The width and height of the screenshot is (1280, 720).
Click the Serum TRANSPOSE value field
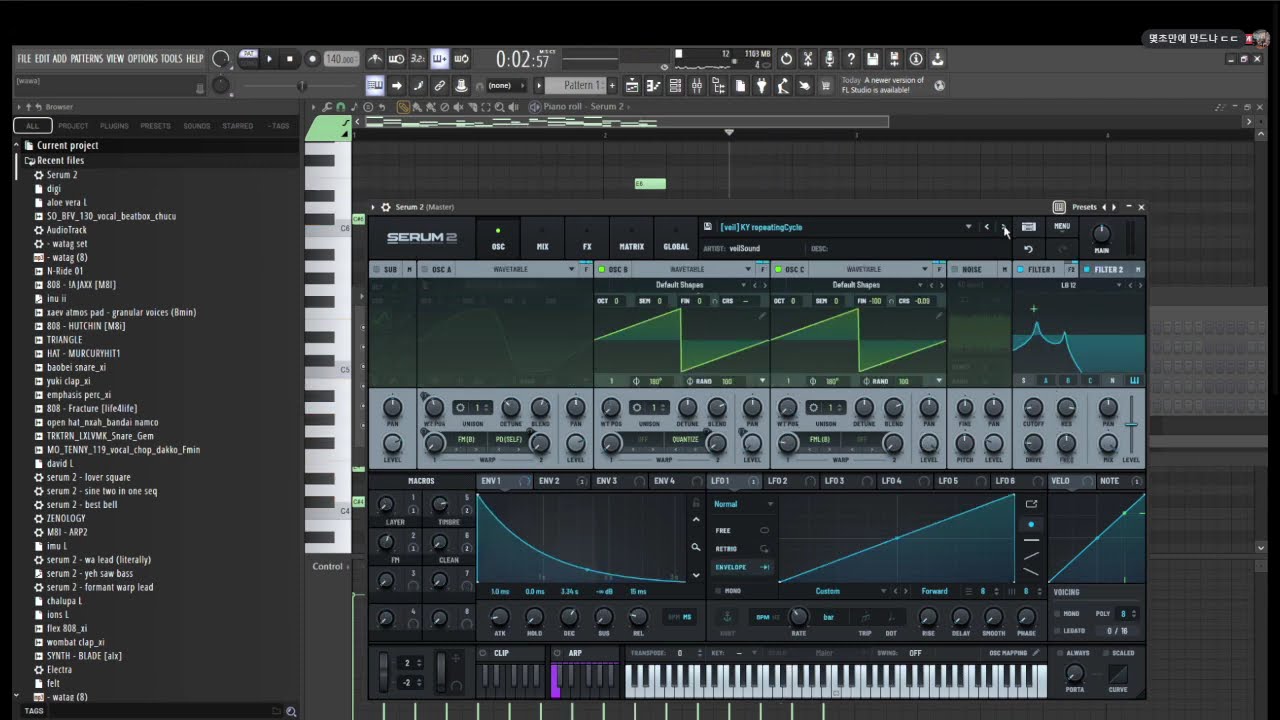680,653
